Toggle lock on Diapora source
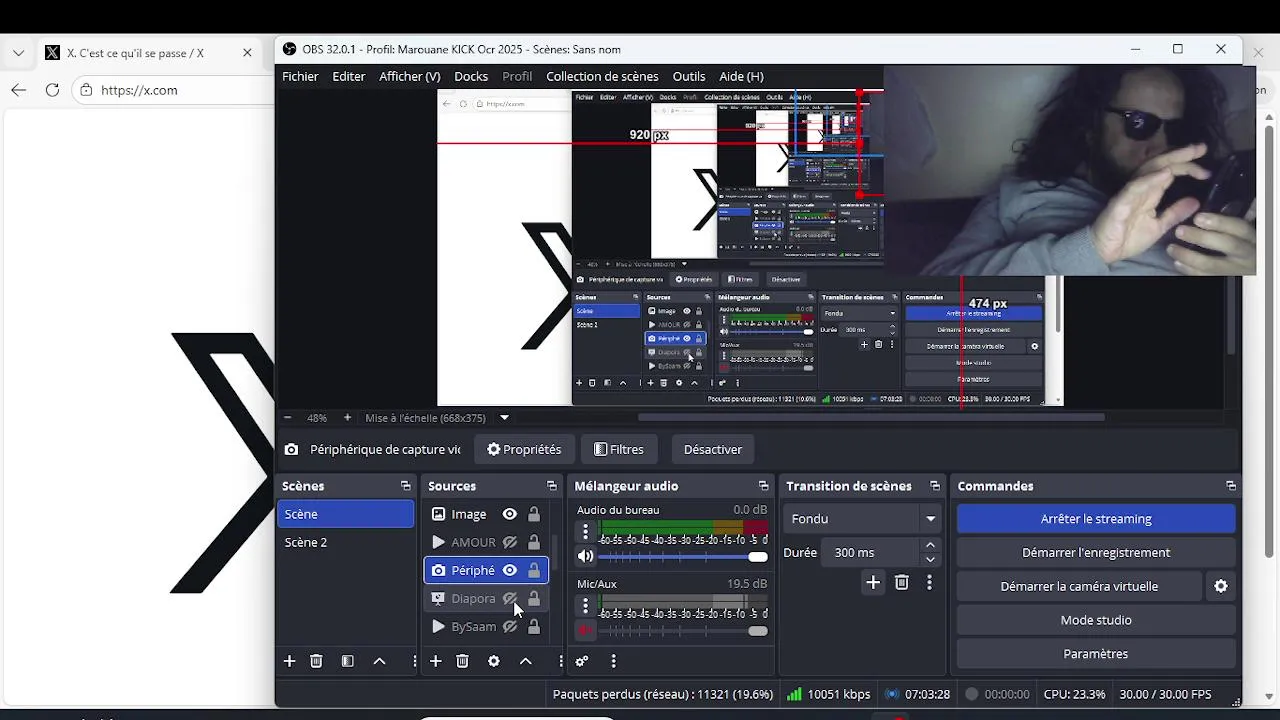Screen dimensions: 1280x720 (x=534, y=598)
